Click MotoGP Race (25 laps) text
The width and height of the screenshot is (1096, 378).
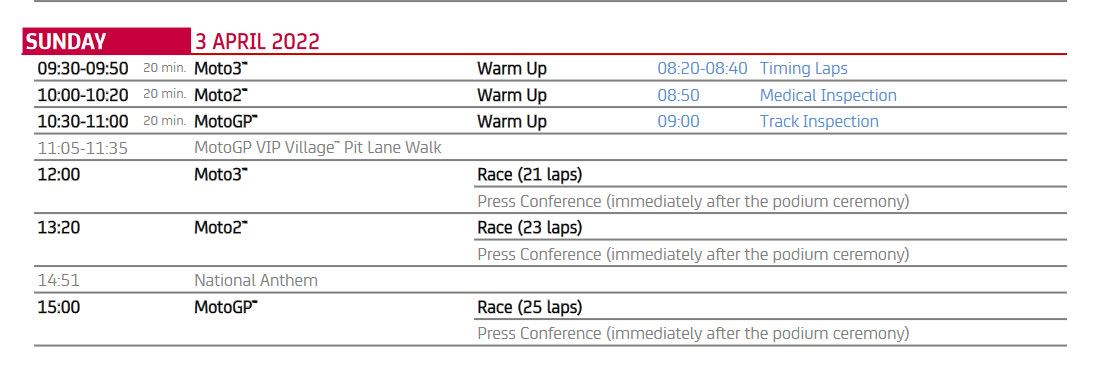click(529, 307)
